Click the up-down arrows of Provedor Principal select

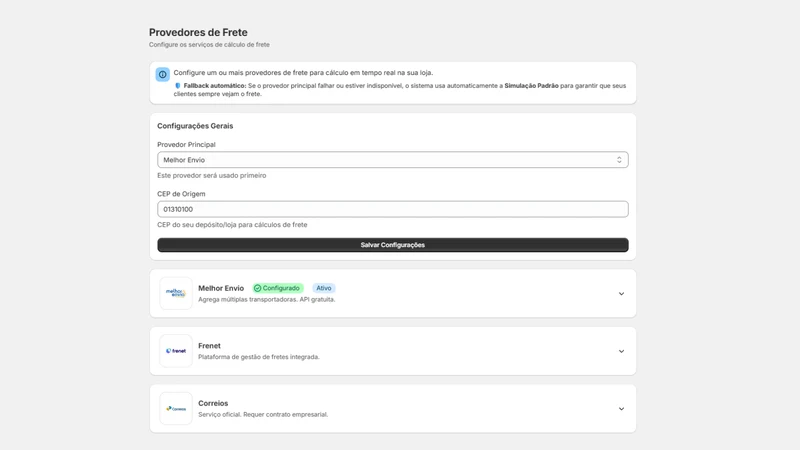coord(619,160)
